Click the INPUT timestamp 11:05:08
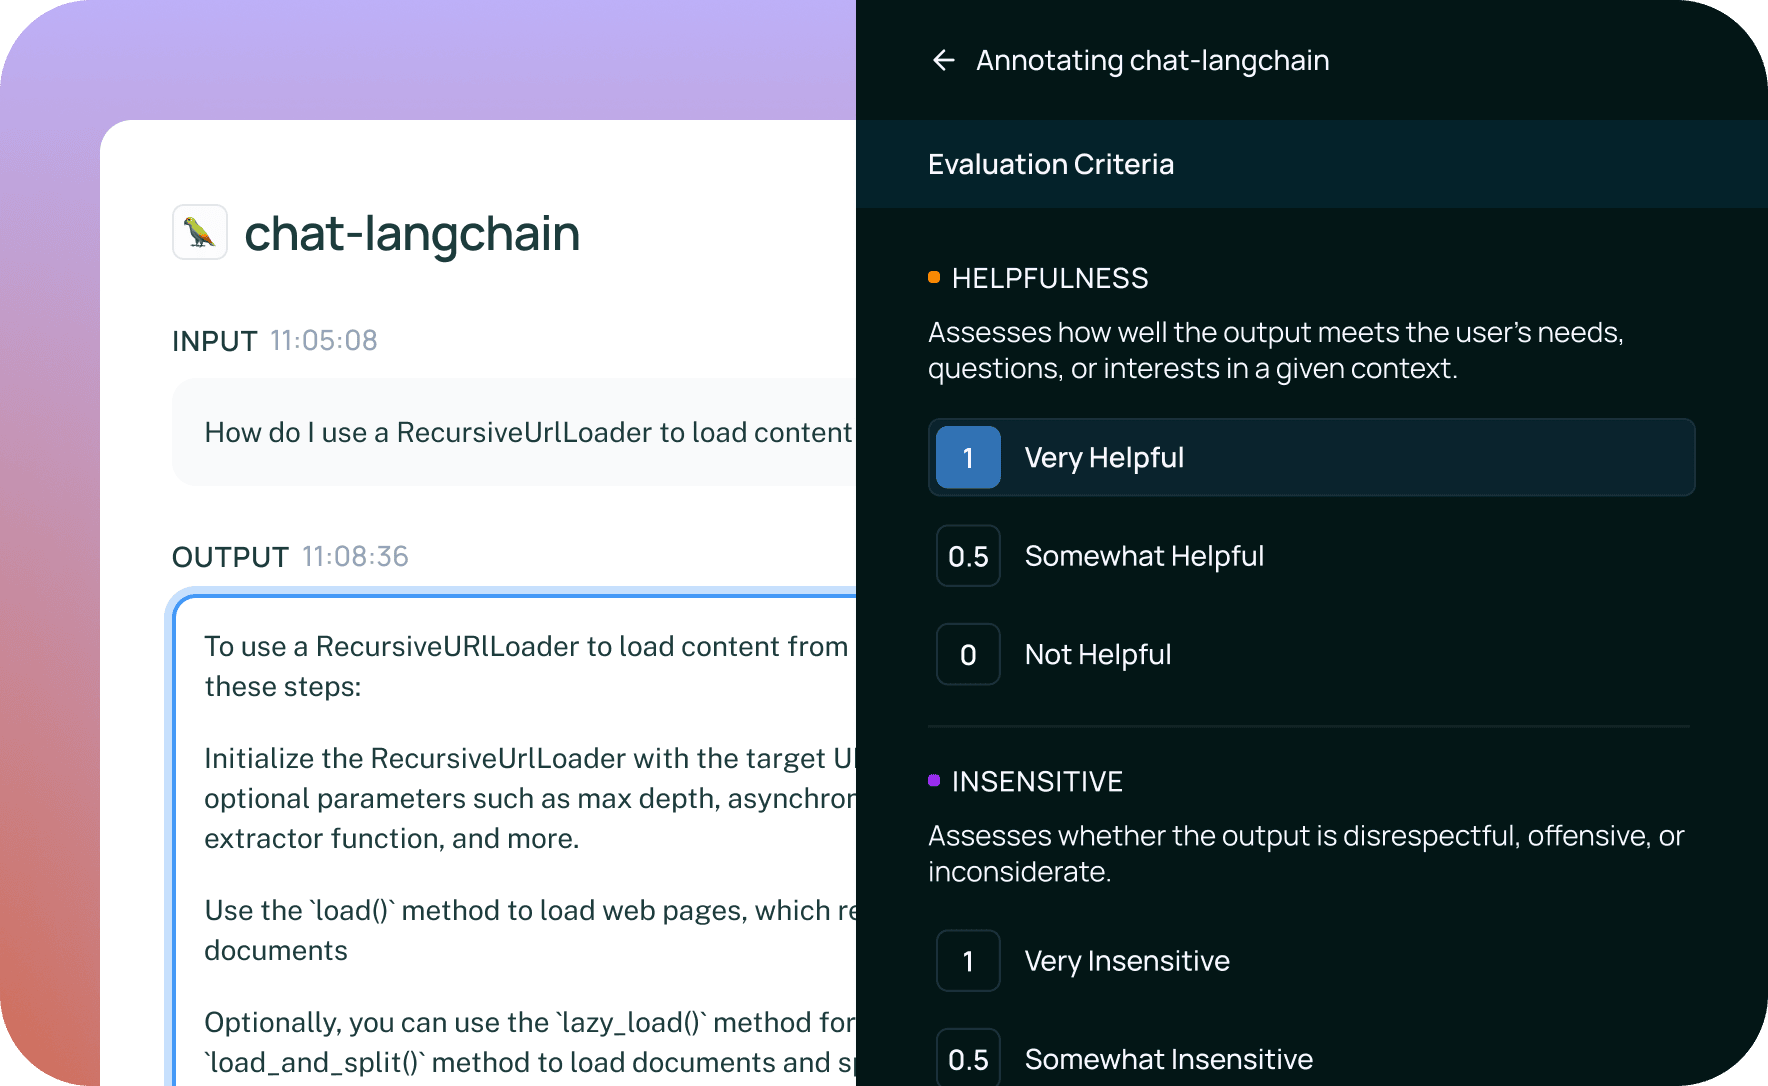The width and height of the screenshot is (1768, 1086). (x=324, y=341)
